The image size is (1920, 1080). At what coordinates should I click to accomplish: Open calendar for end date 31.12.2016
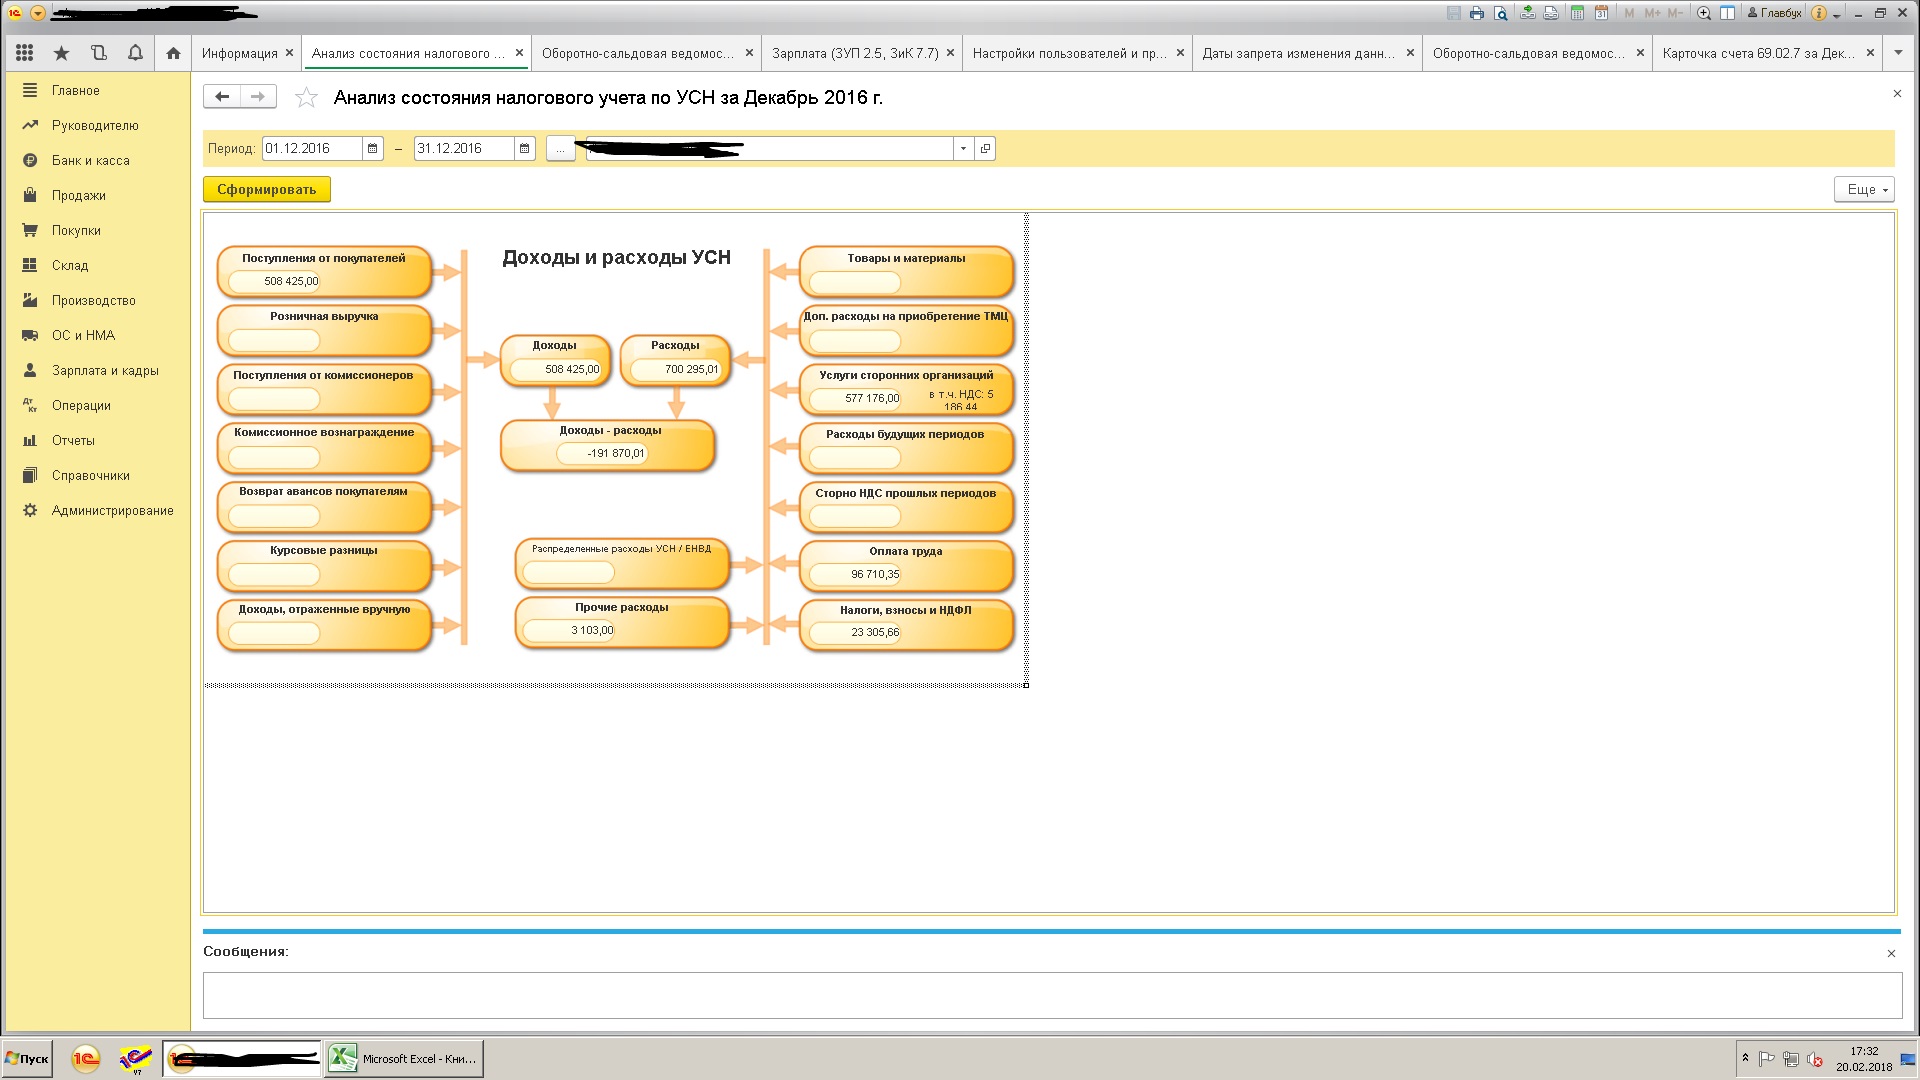[525, 148]
